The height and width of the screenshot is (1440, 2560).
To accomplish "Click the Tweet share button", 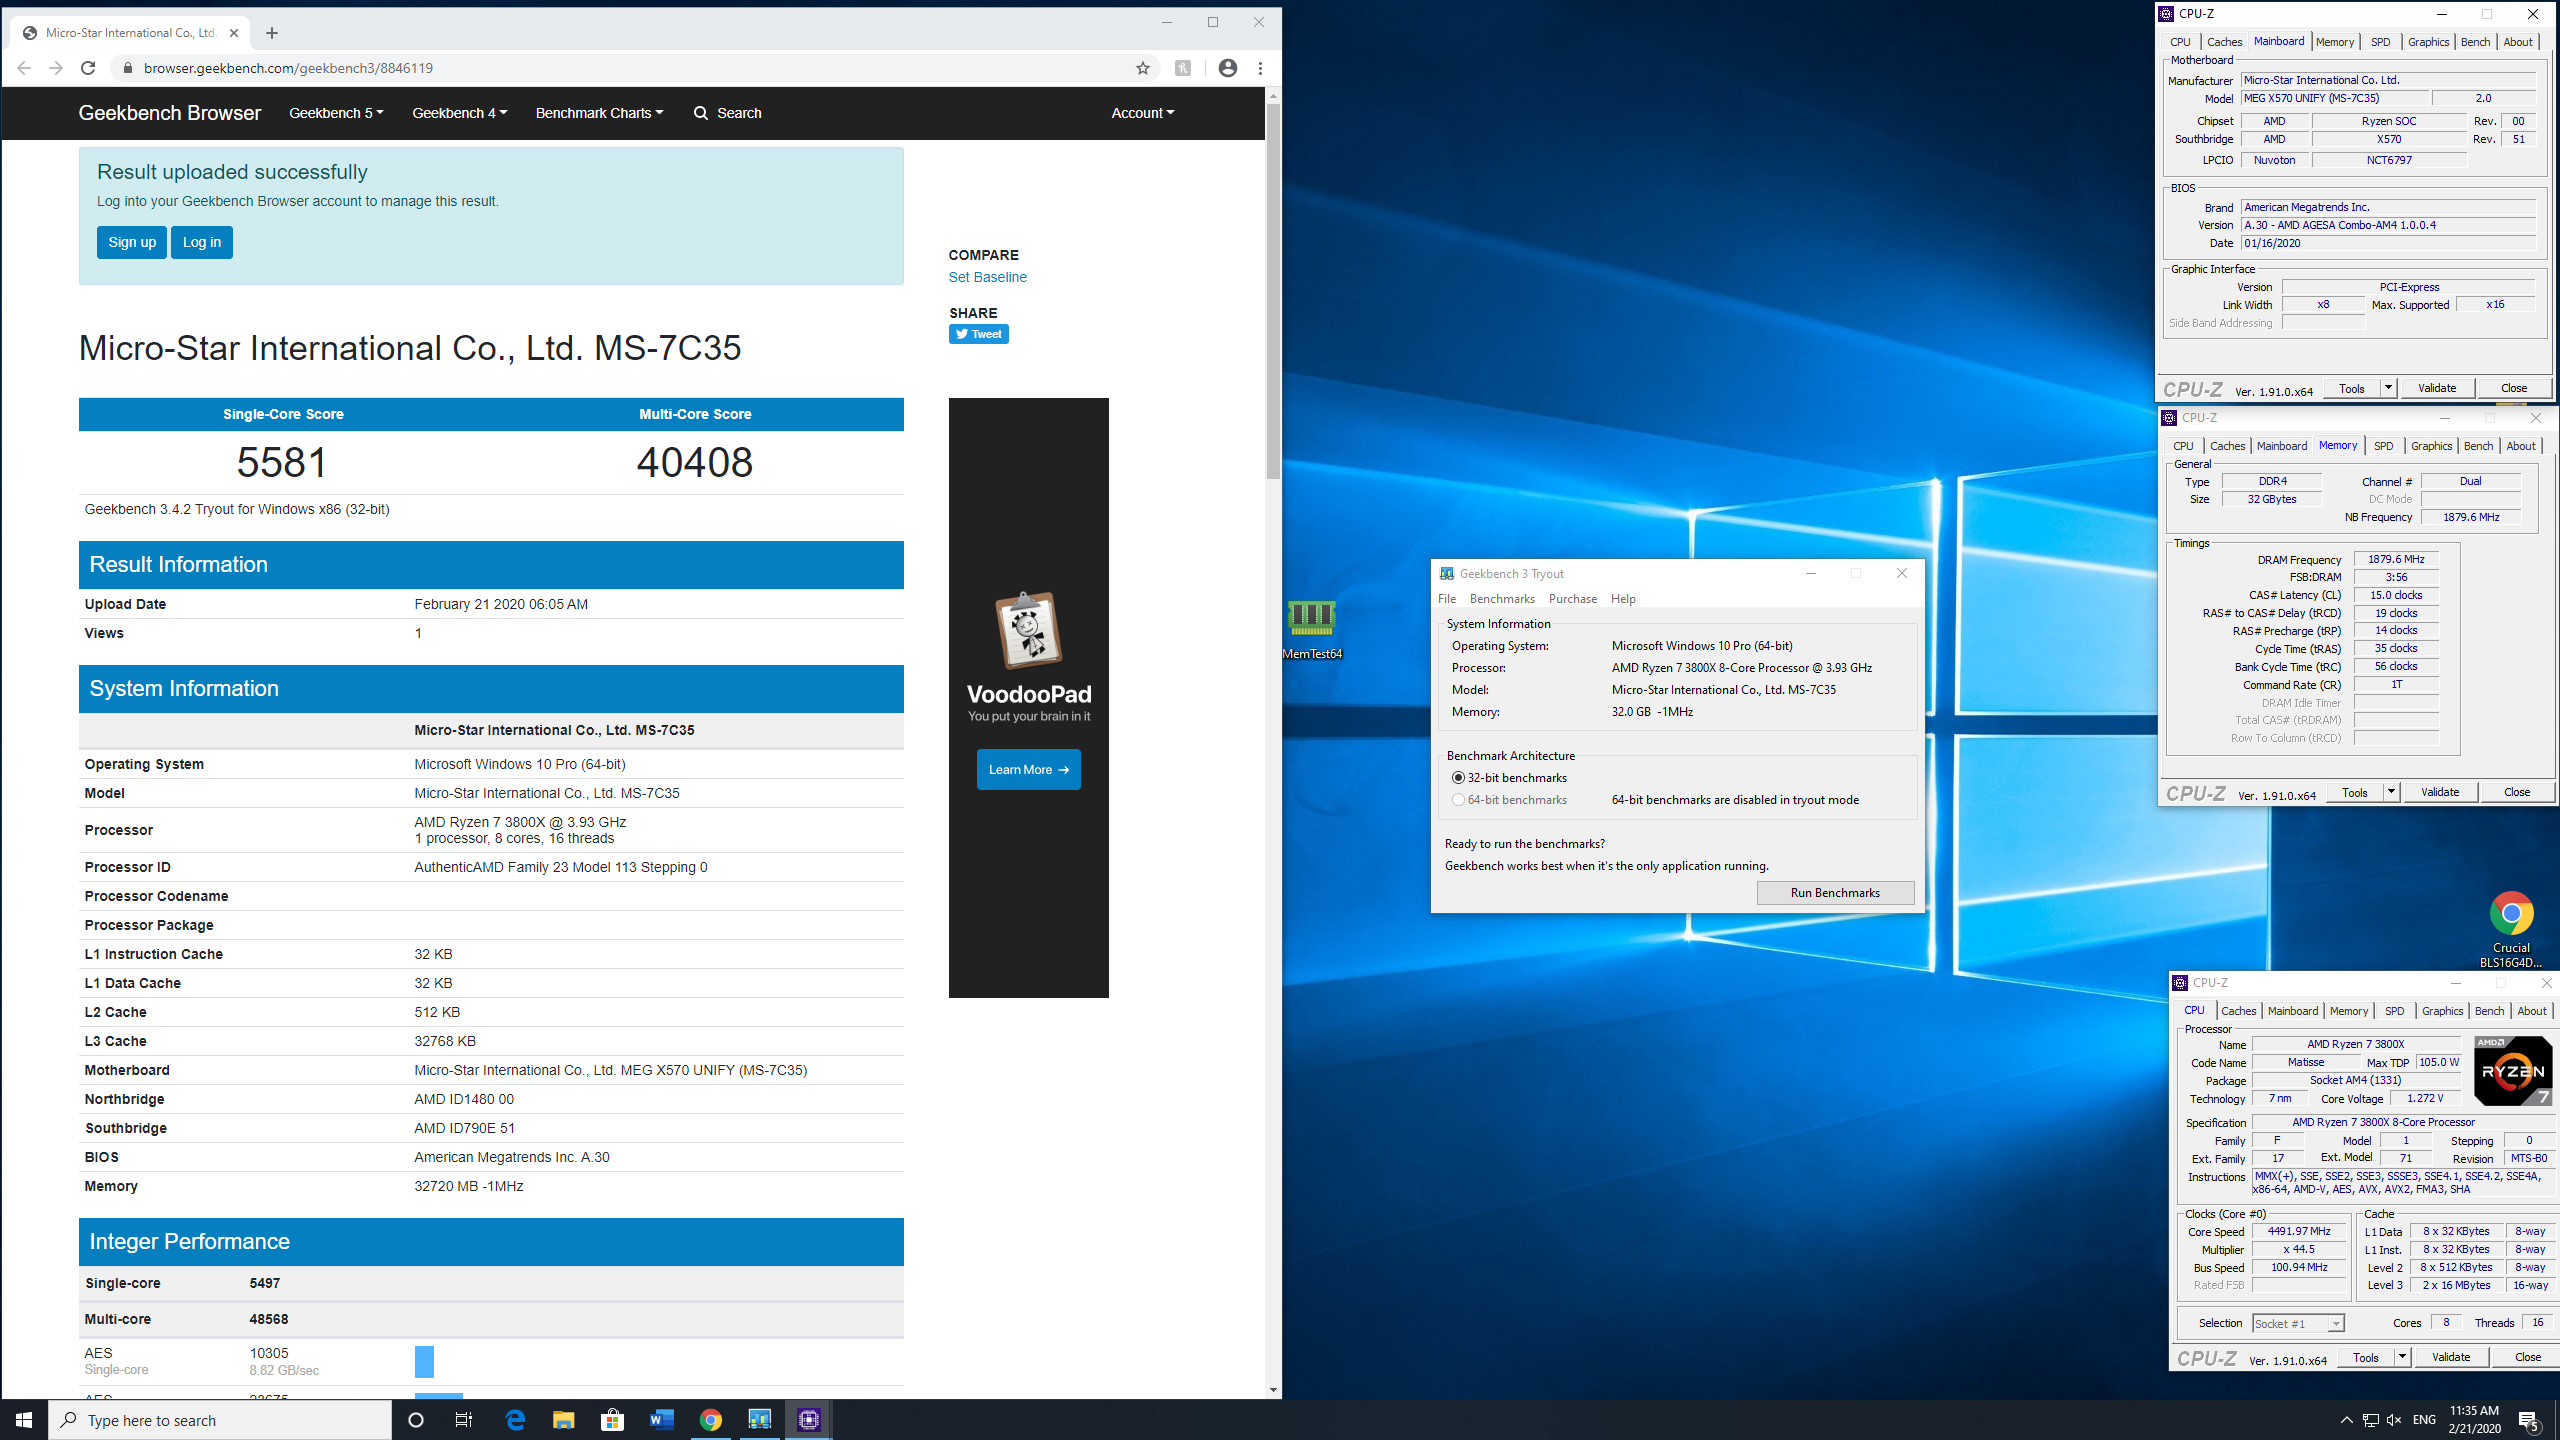I will (978, 334).
